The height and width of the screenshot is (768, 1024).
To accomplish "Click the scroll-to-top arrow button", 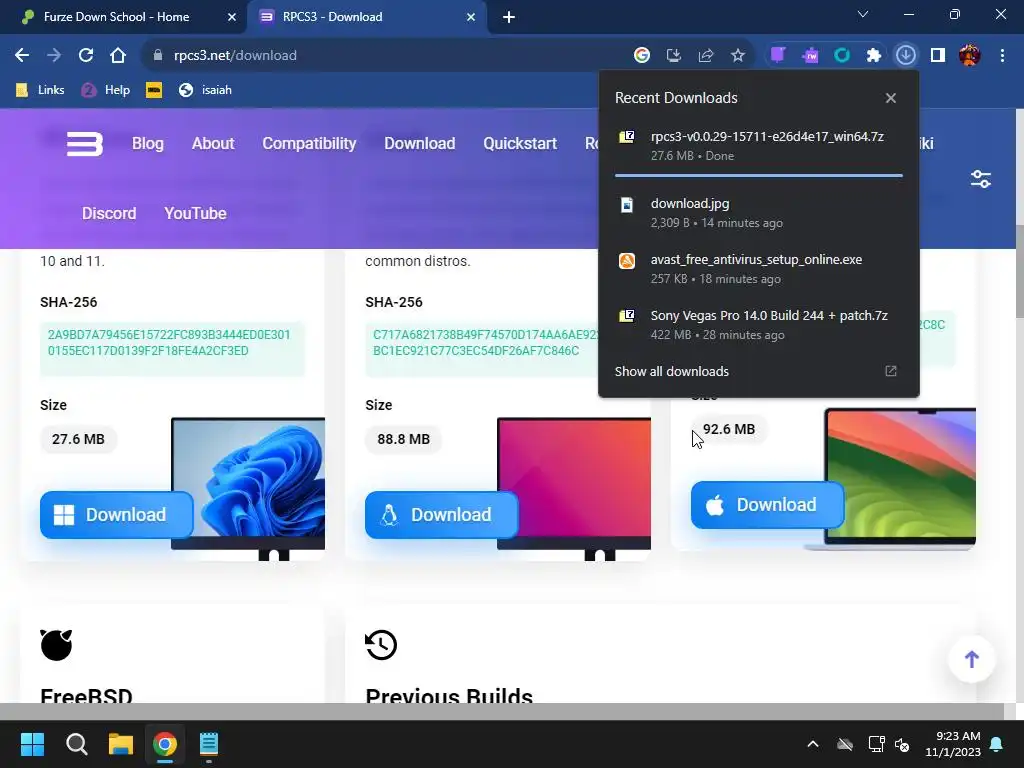I will [x=972, y=659].
